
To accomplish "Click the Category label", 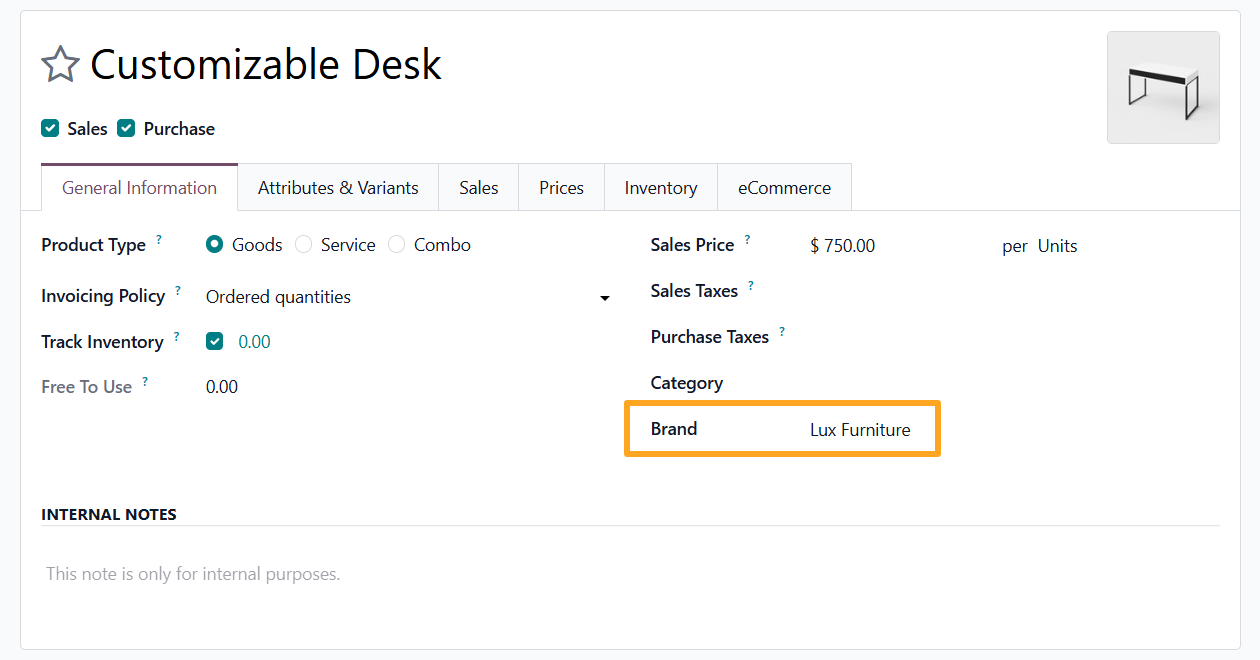I will tap(687, 383).
